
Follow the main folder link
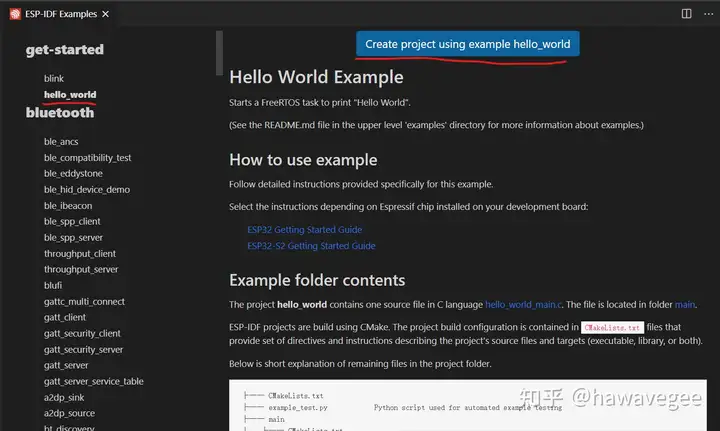click(x=685, y=304)
